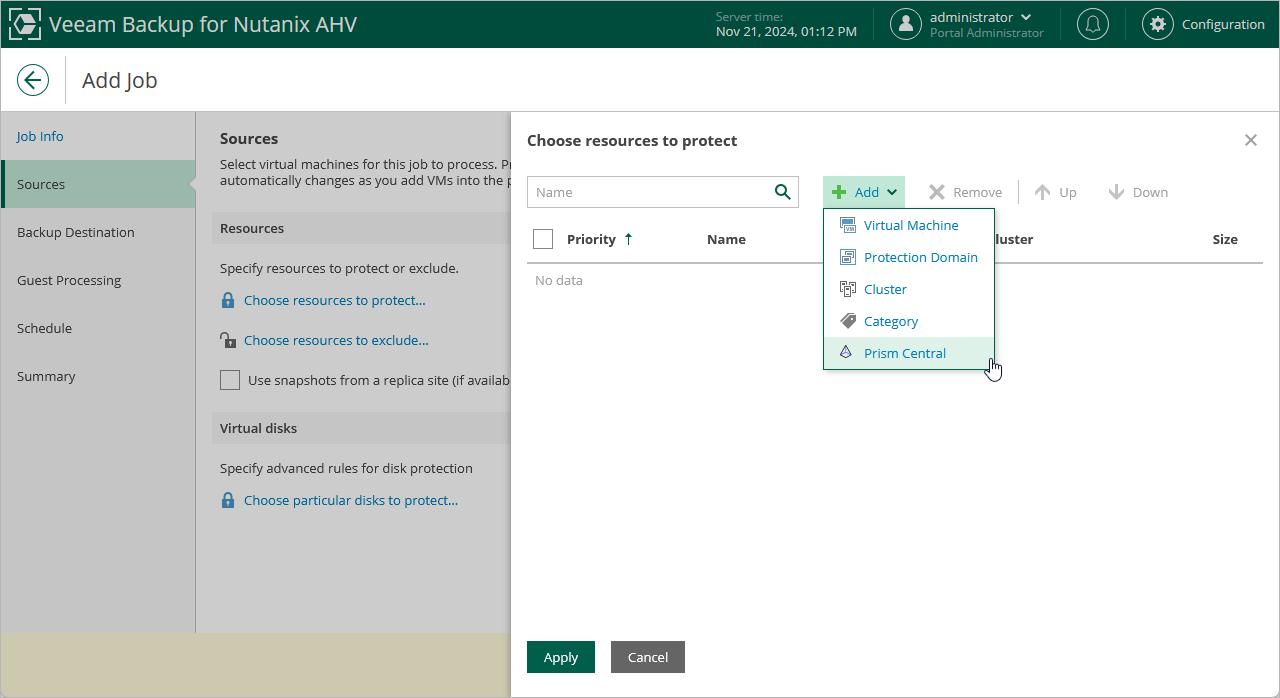Click the Cluster icon in Add menu
The image size is (1280, 698).
pos(848,289)
